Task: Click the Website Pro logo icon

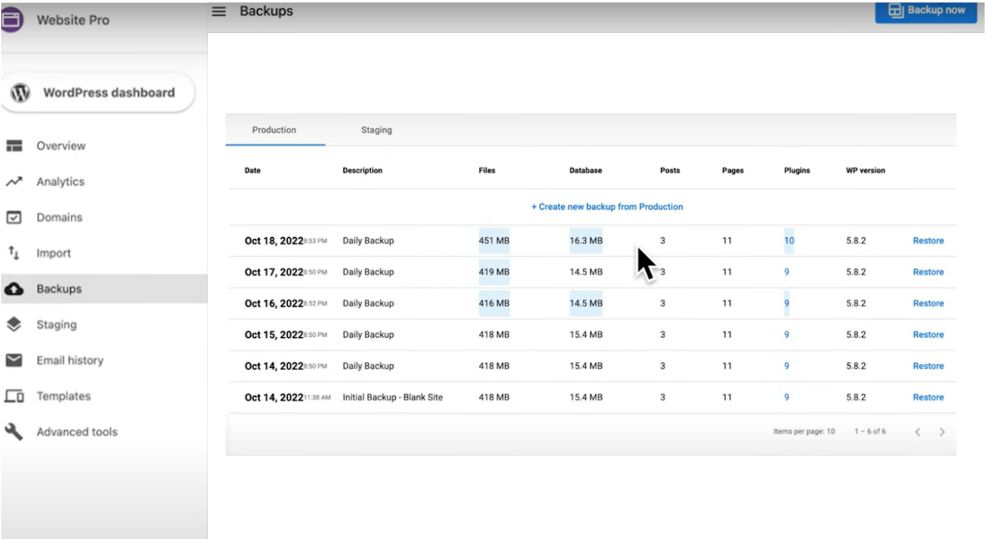Action: [12, 19]
